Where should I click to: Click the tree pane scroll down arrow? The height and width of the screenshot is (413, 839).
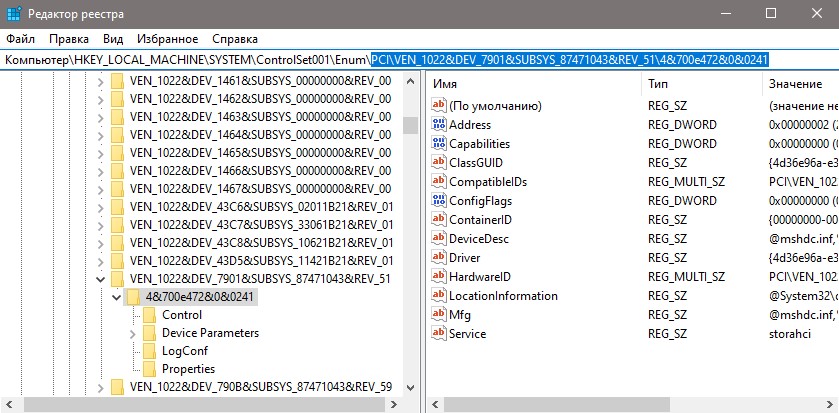[410, 387]
